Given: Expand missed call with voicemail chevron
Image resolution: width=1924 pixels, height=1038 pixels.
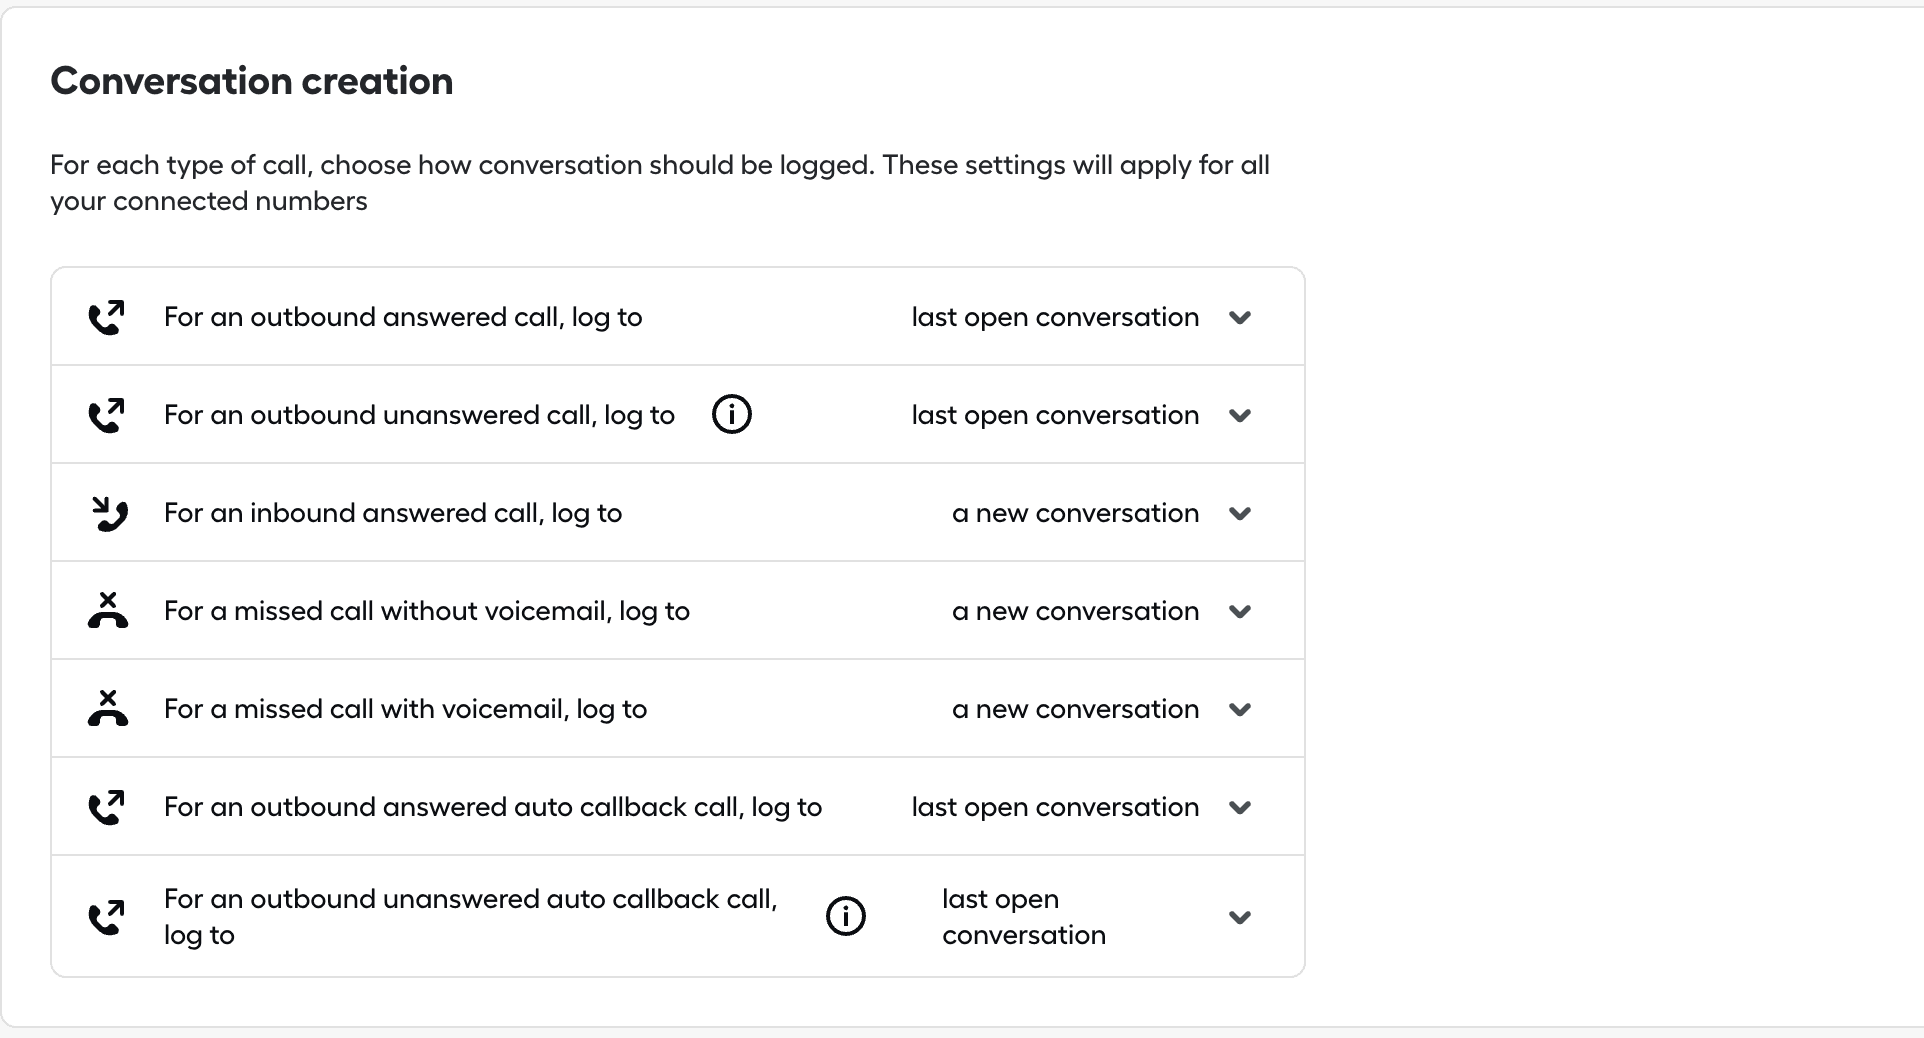Looking at the screenshot, I should click(x=1240, y=710).
